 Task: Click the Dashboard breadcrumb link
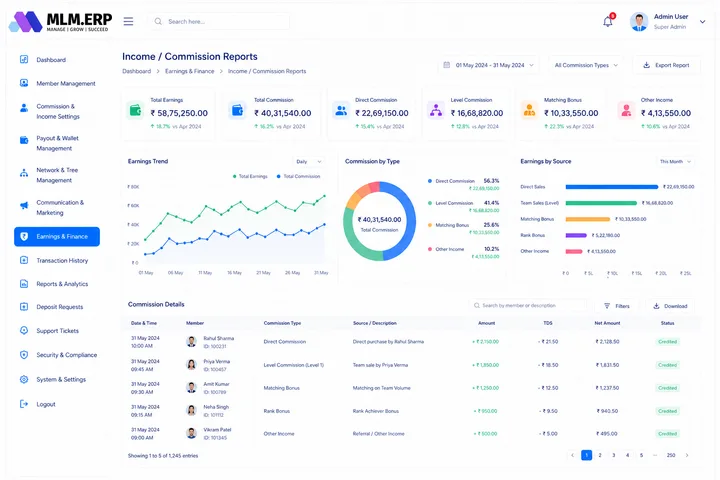point(136,71)
